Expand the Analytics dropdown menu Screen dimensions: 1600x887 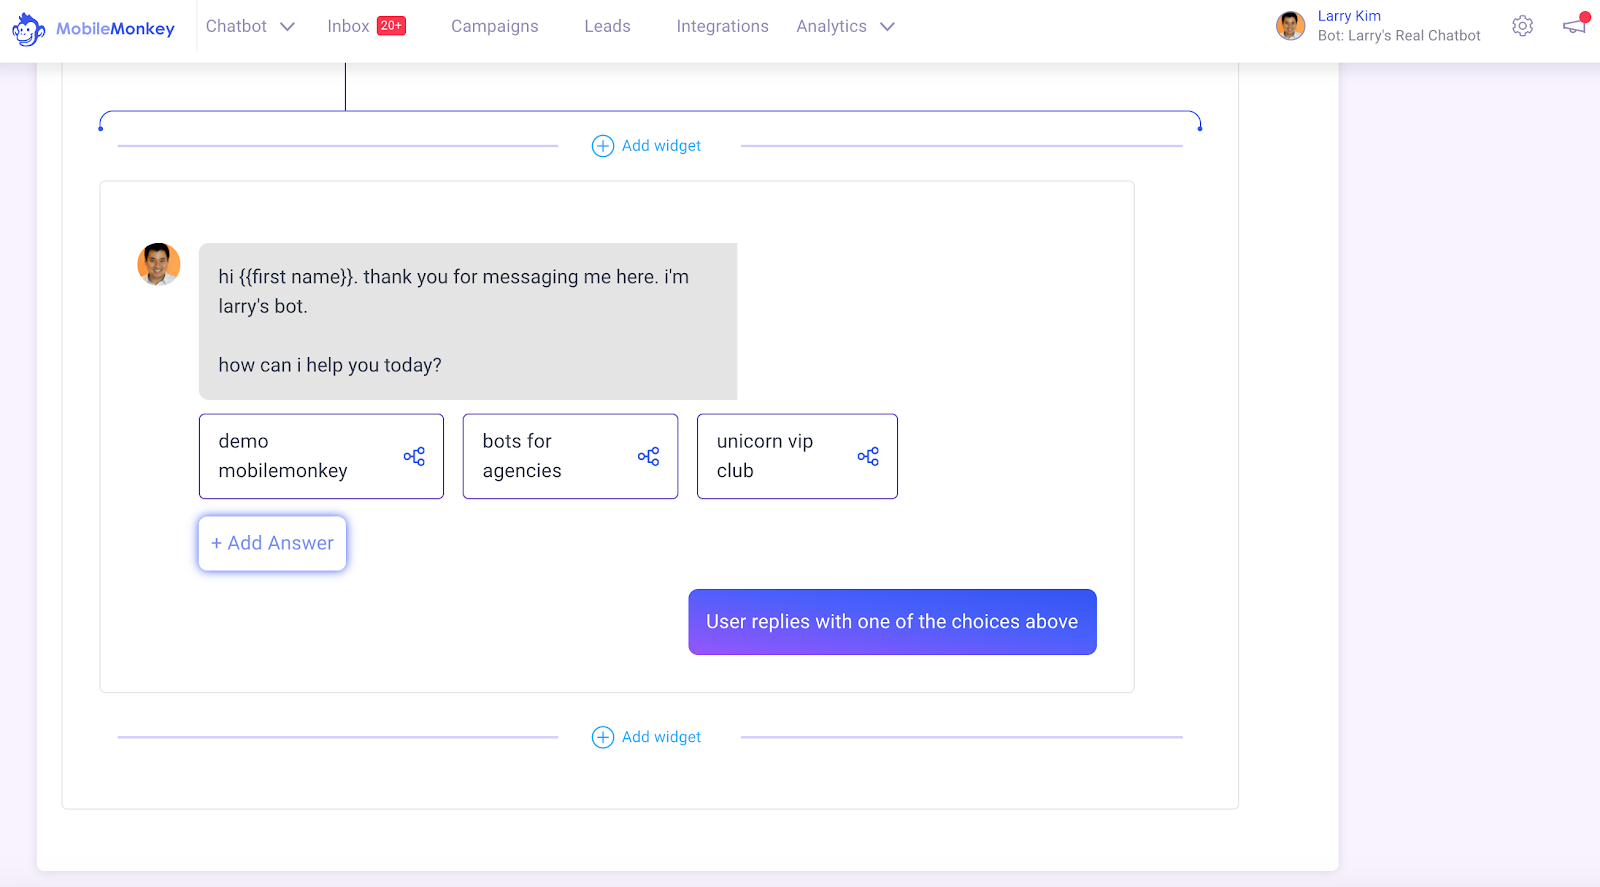pyautogui.click(x=845, y=26)
